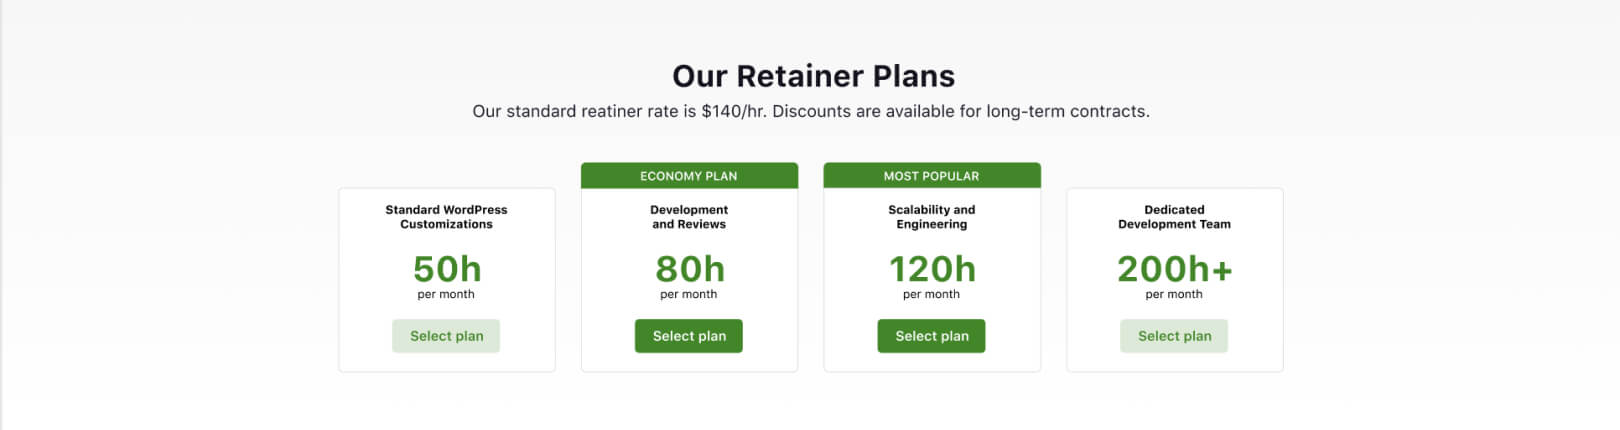Click the Development and Reviews title
1620x430 pixels.
point(689,217)
